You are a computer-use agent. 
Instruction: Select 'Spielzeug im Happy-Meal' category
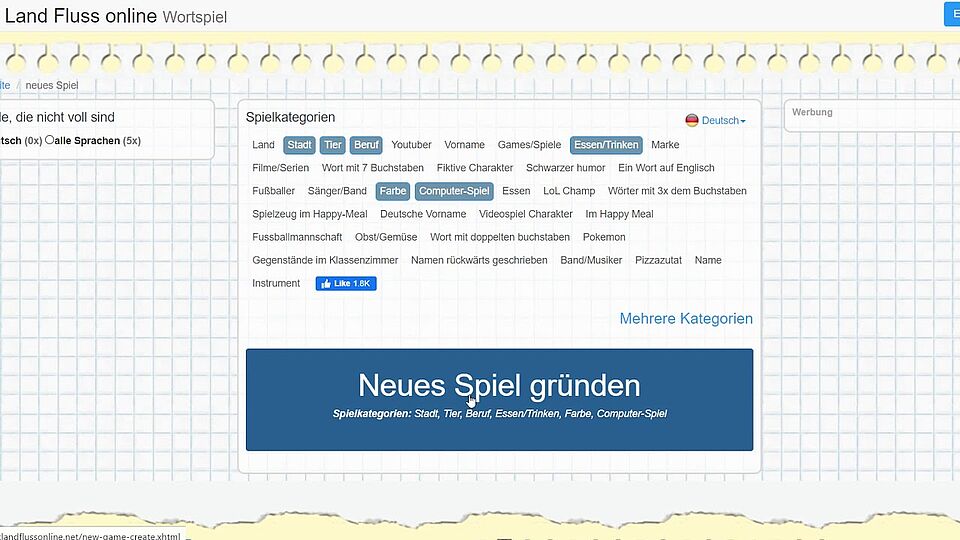[310, 214]
